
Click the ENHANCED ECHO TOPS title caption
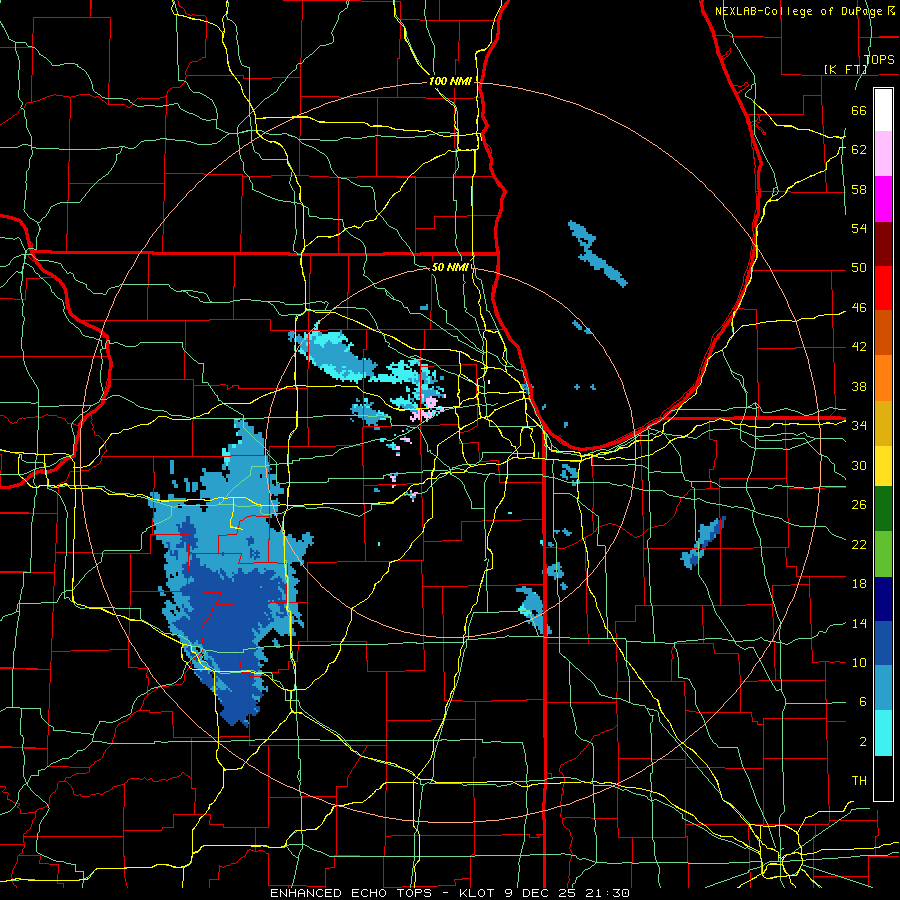point(449,893)
